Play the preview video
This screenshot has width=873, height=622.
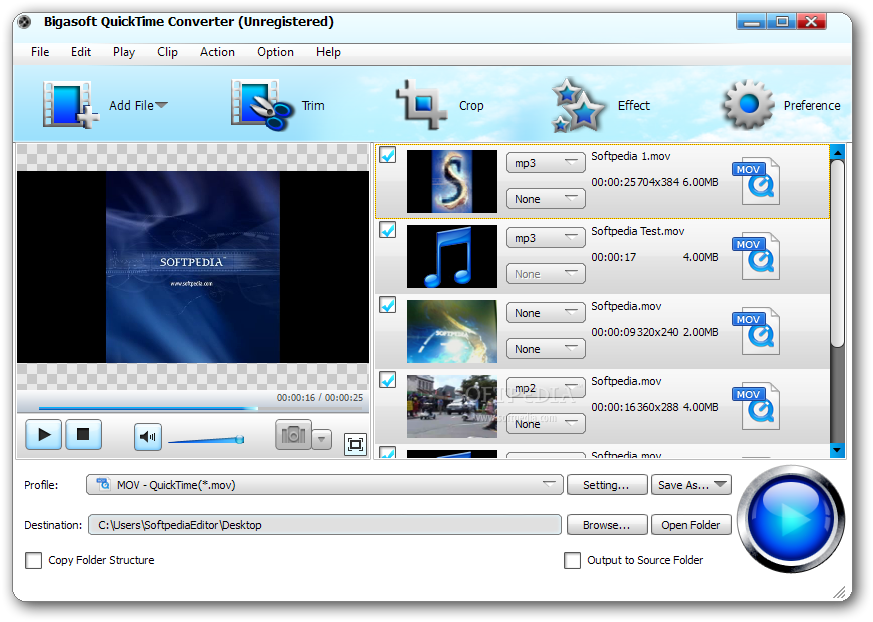point(43,434)
